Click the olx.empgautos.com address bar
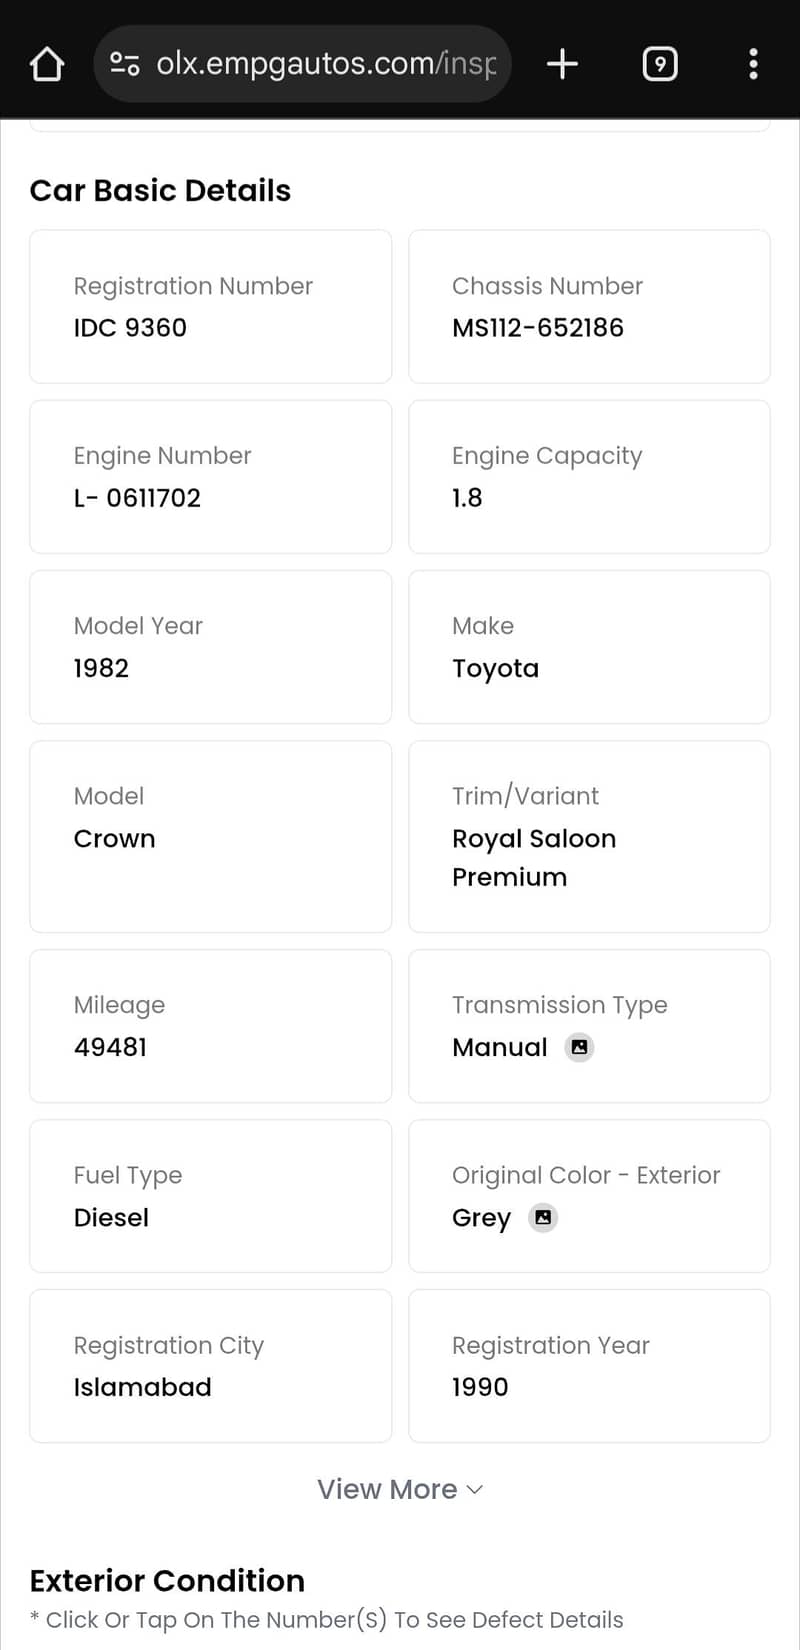This screenshot has height=1650, width=800. [x=325, y=64]
